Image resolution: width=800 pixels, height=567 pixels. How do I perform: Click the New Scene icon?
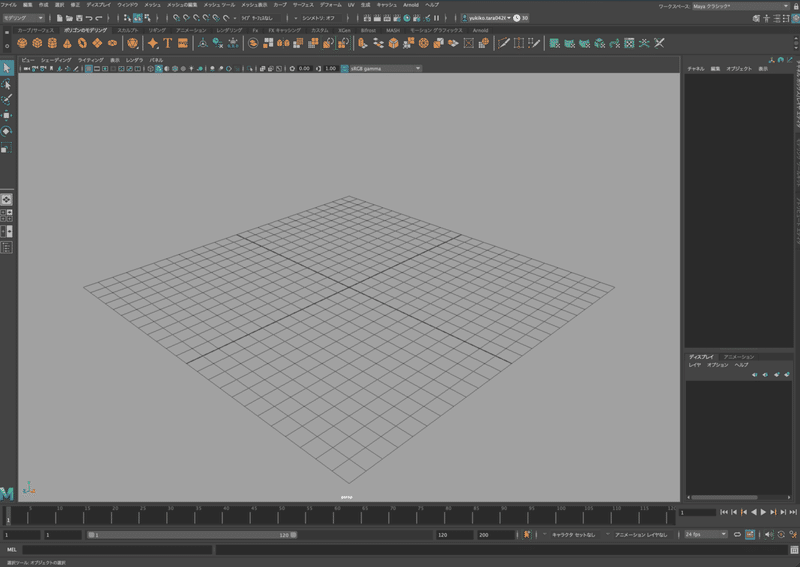[59, 18]
